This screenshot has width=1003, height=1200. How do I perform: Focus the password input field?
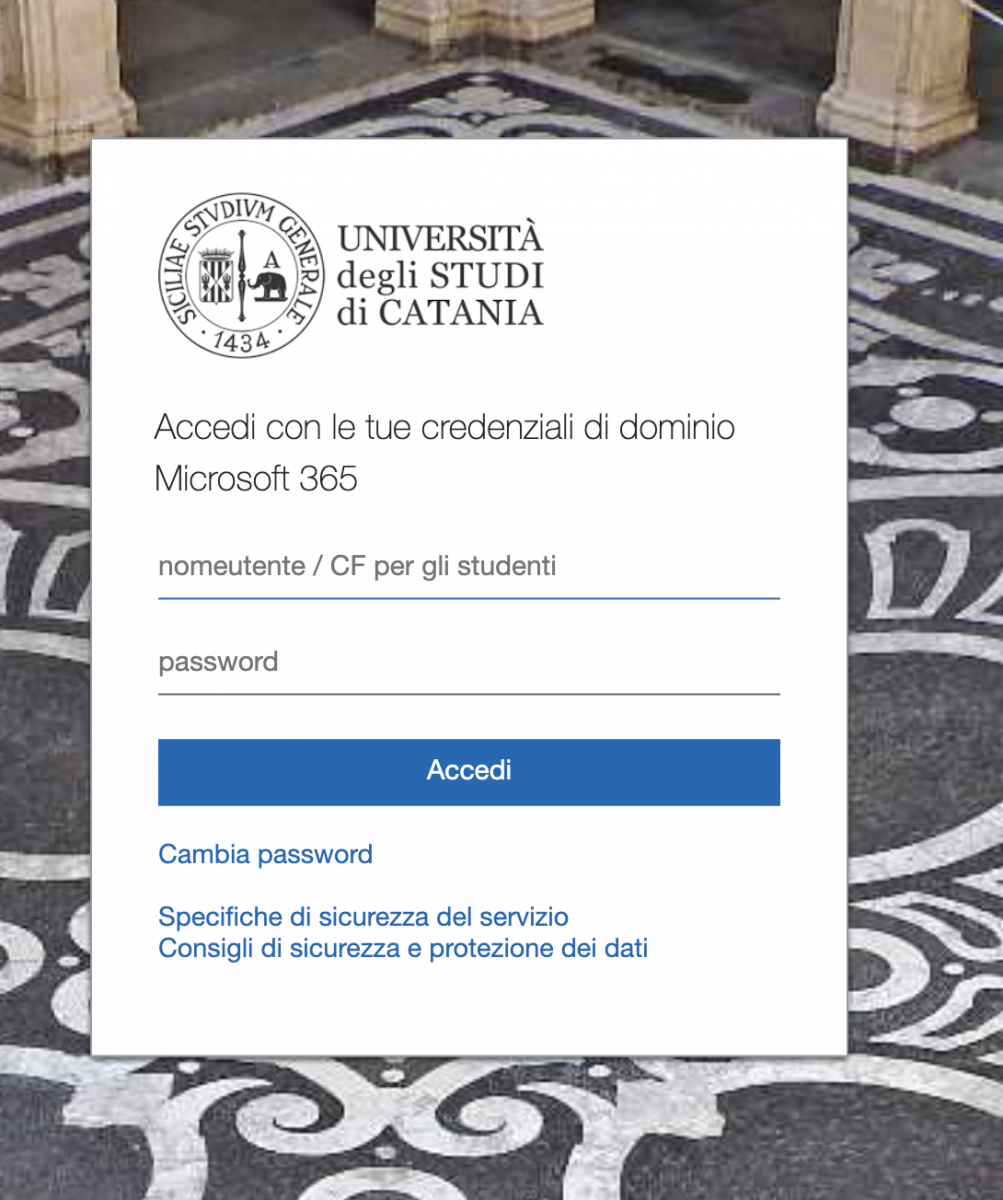pos(468,663)
